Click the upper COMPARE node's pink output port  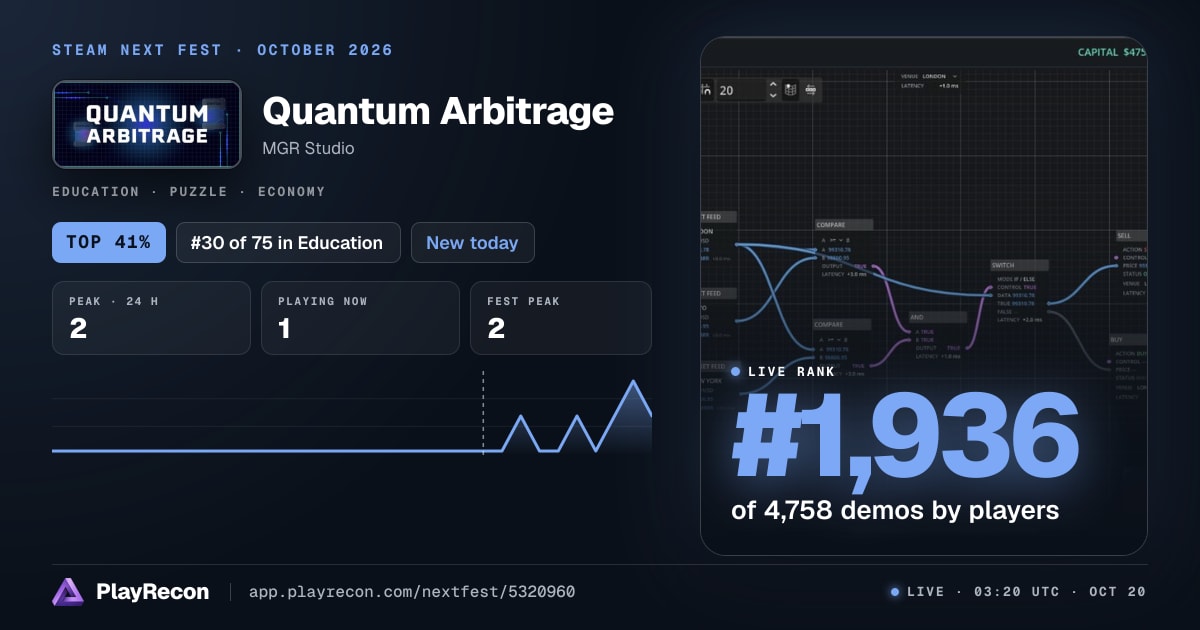click(x=873, y=266)
